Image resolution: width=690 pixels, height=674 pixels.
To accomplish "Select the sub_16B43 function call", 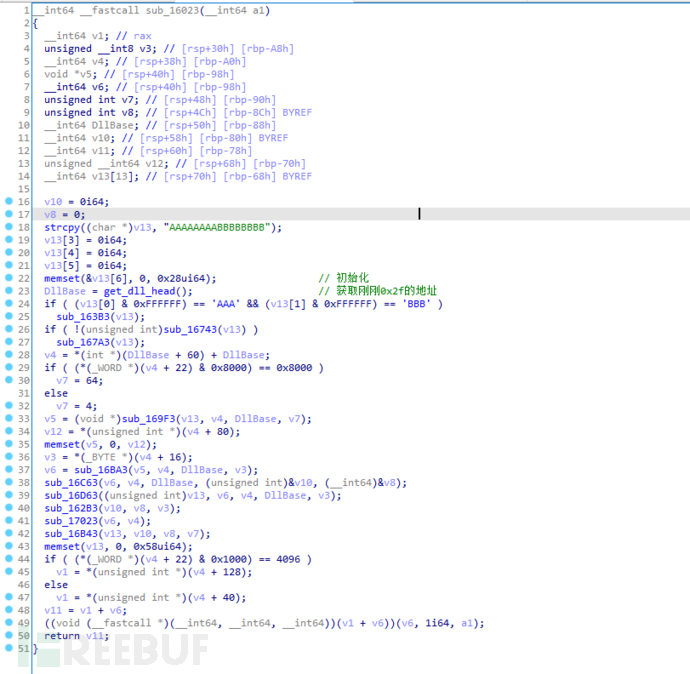I will tap(71, 534).
